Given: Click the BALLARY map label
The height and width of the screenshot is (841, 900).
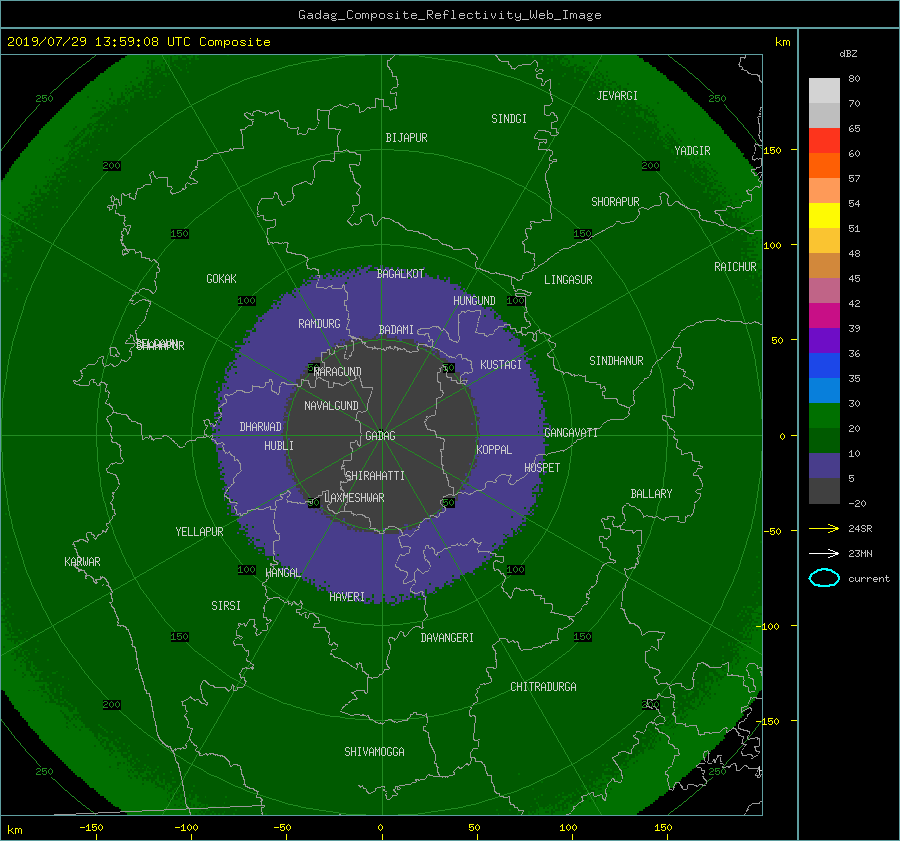Looking at the screenshot, I should 651,494.
